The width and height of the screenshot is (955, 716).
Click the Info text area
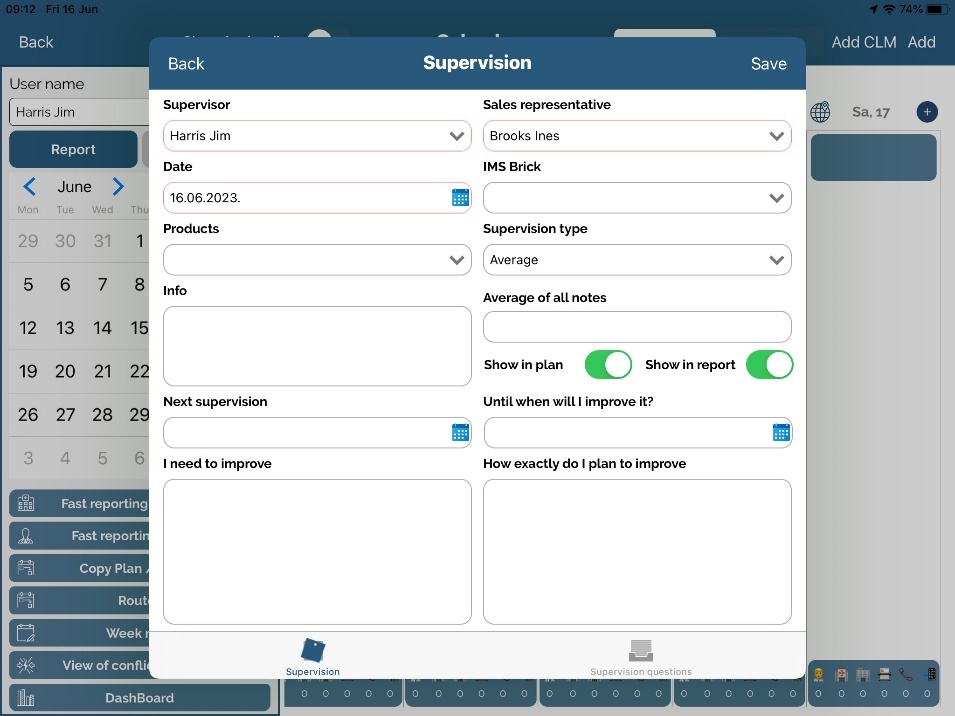click(x=317, y=346)
